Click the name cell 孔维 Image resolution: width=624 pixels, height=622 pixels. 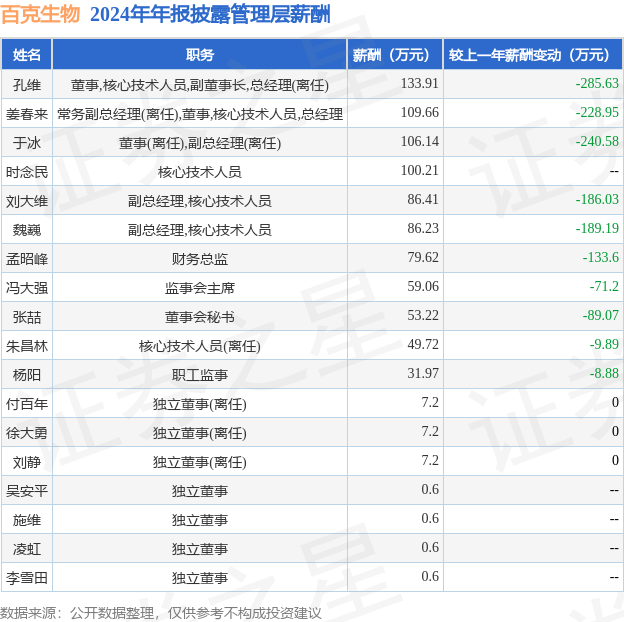coord(27,84)
